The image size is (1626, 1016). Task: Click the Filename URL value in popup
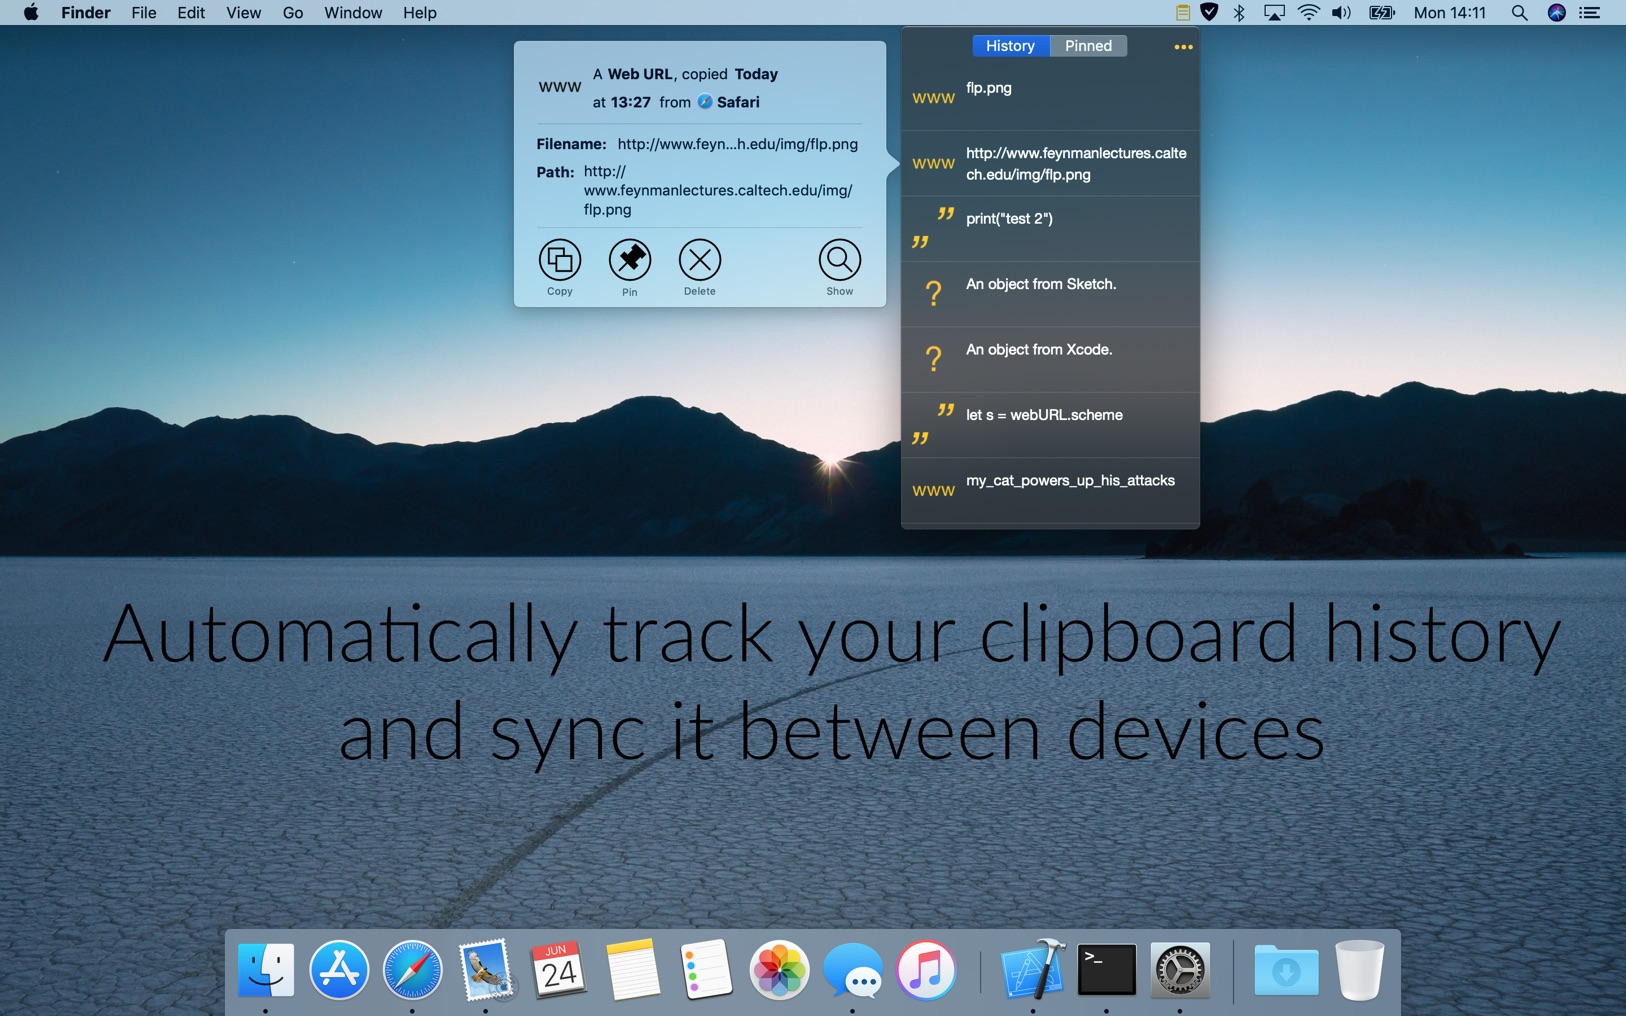point(738,144)
